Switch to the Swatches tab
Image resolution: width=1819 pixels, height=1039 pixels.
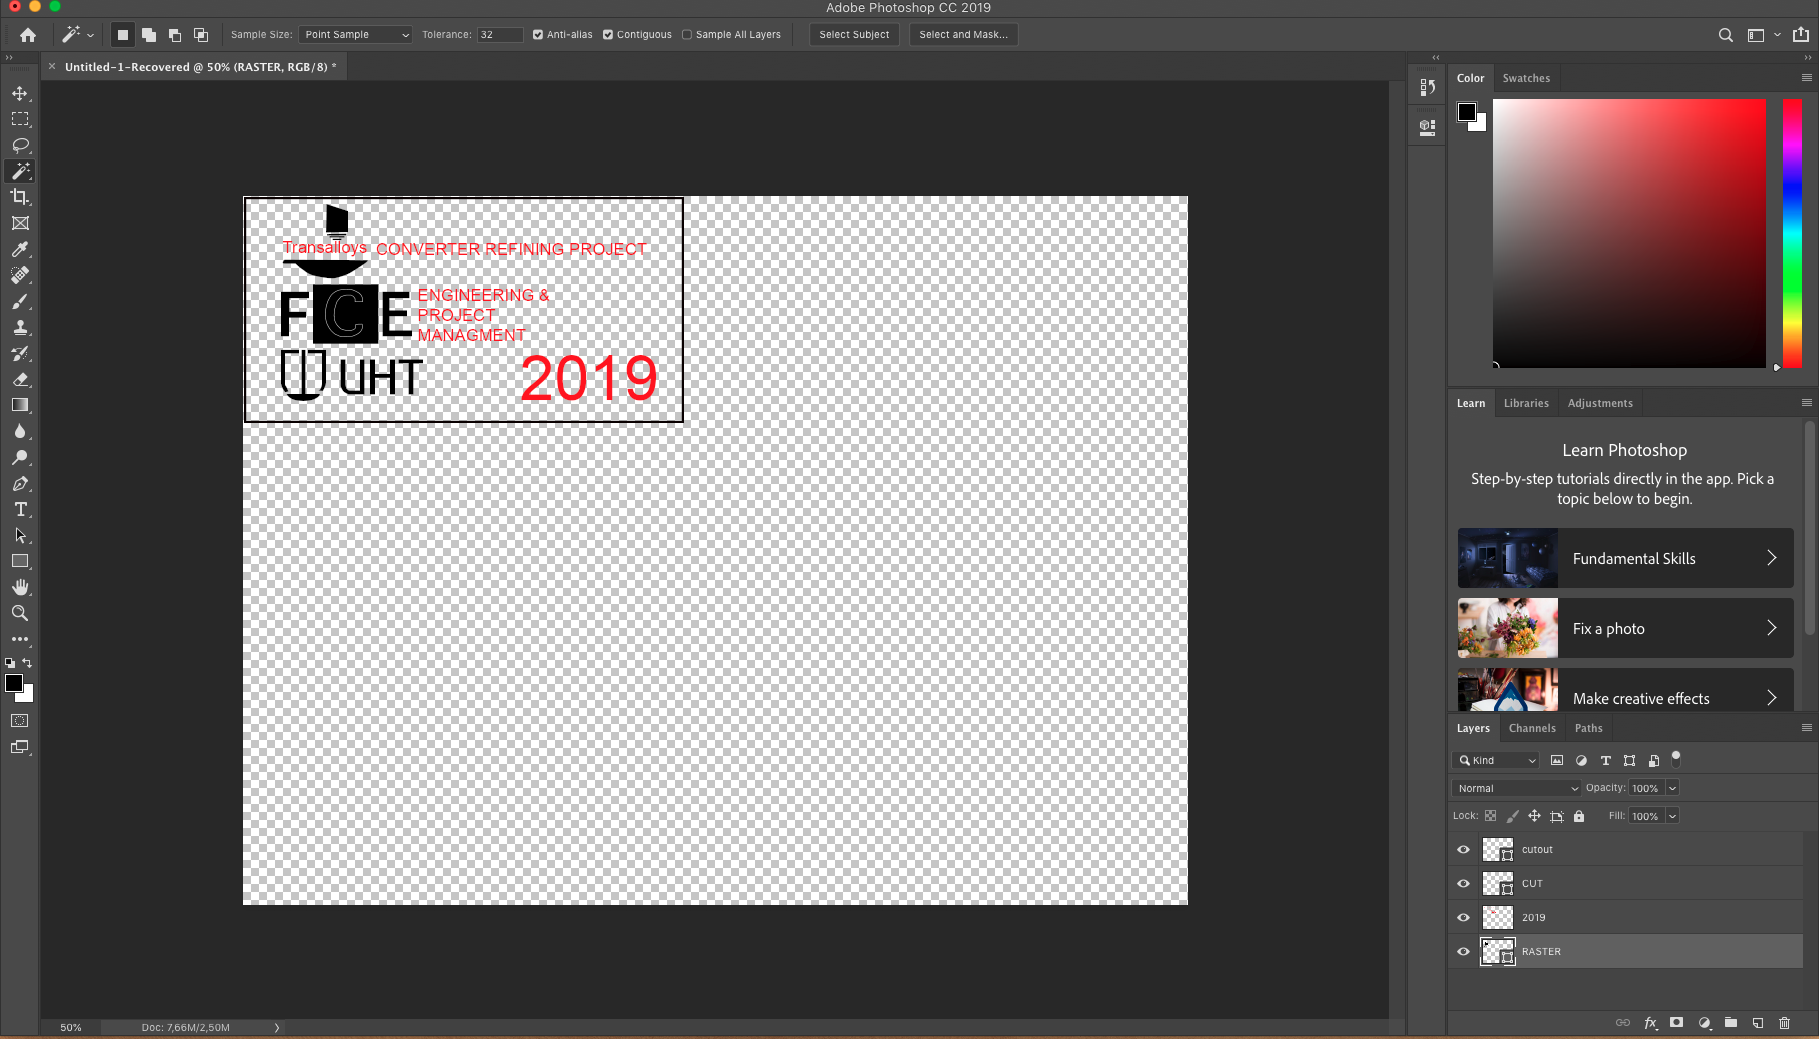click(1526, 78)
